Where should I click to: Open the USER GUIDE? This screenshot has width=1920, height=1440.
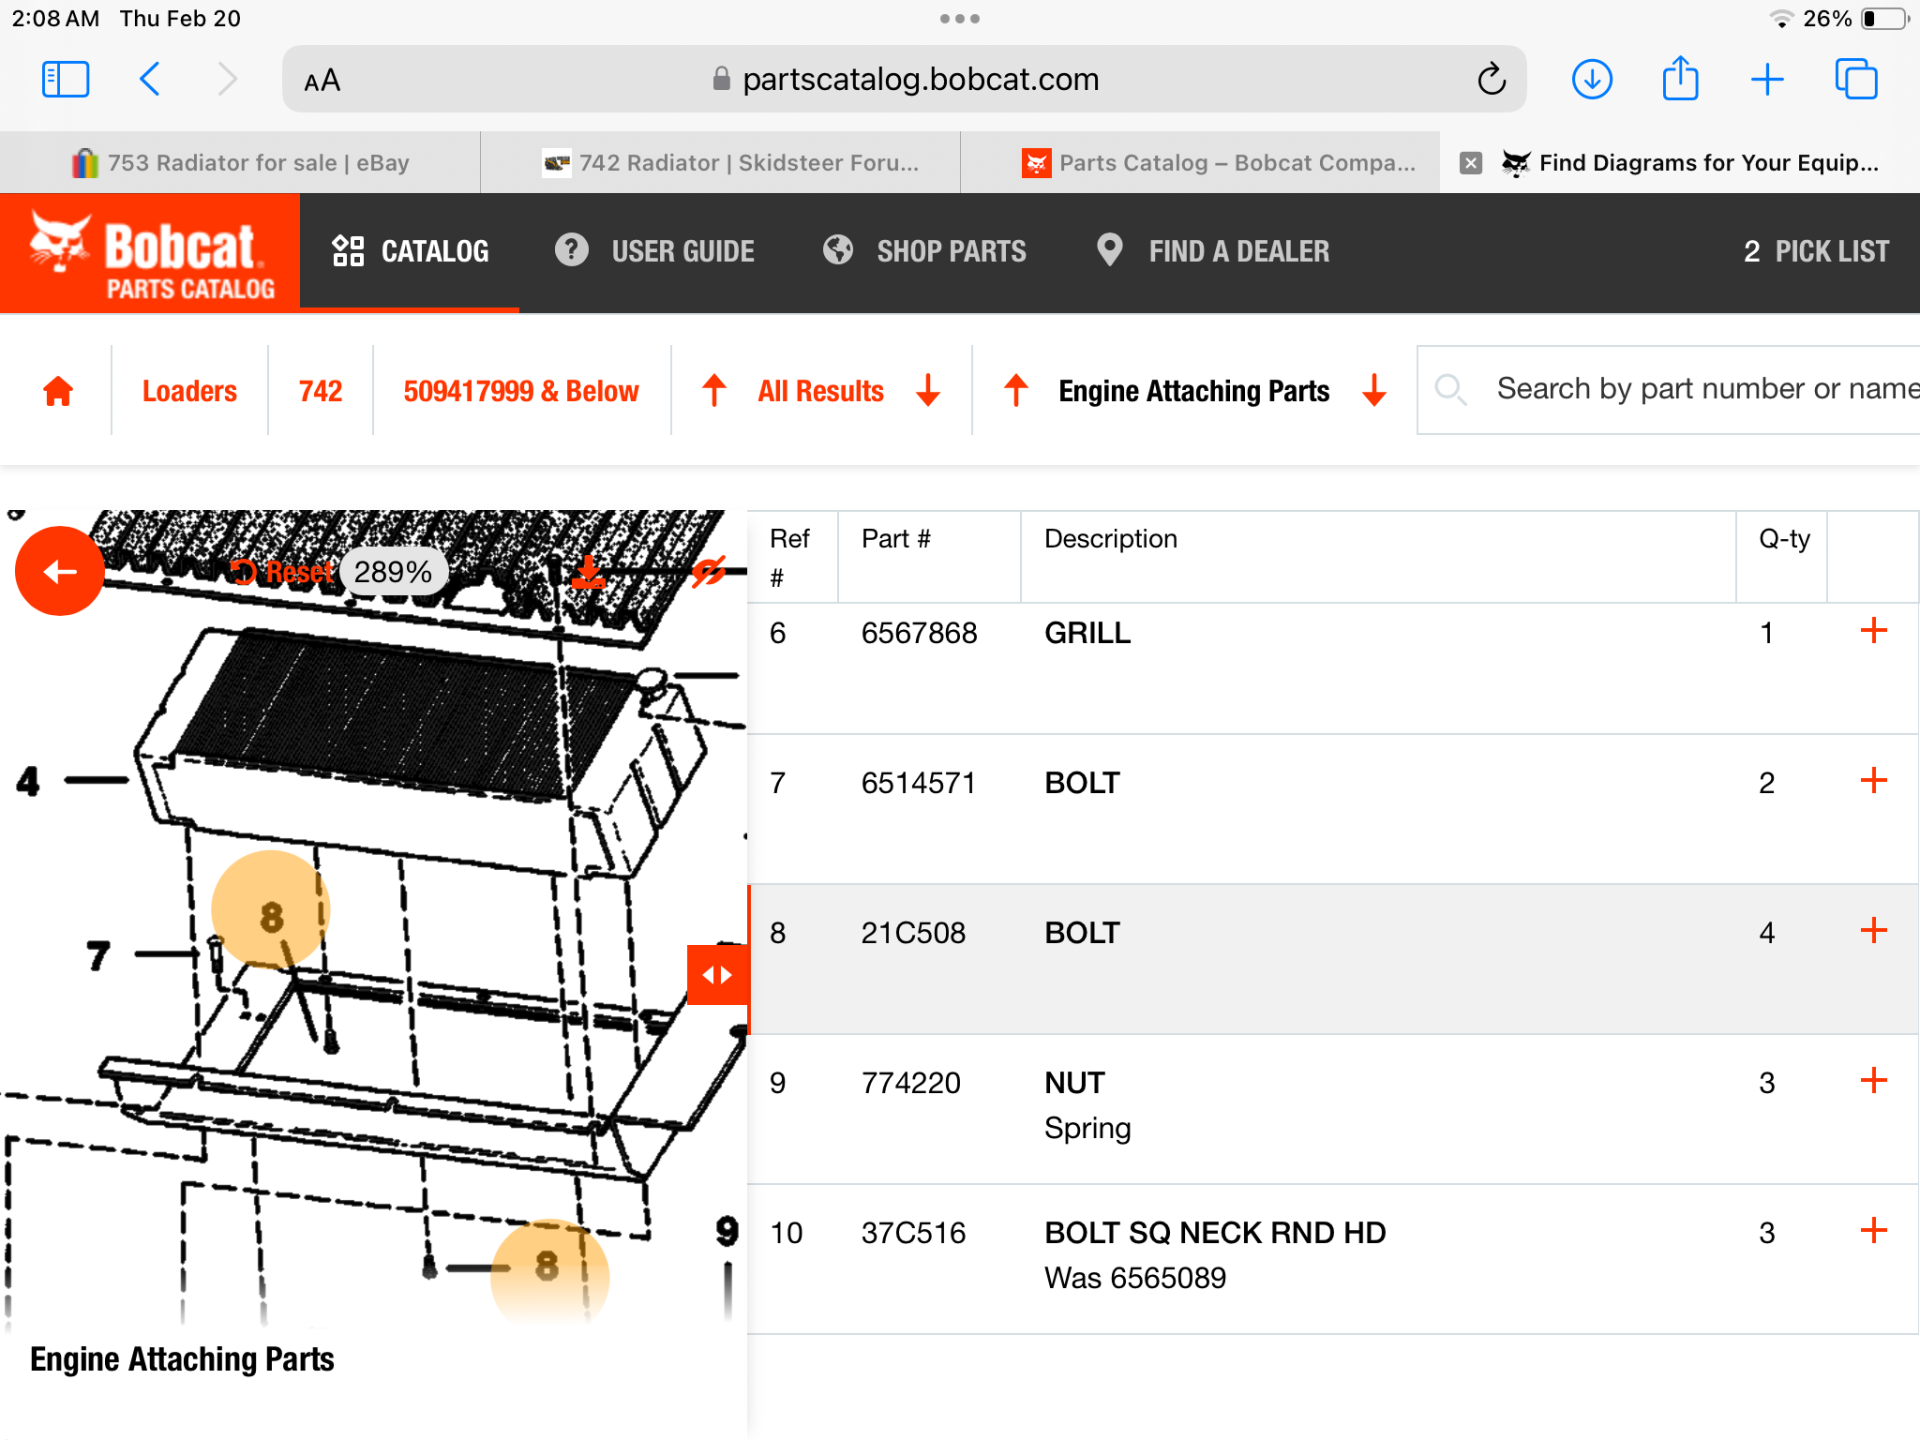655,251
